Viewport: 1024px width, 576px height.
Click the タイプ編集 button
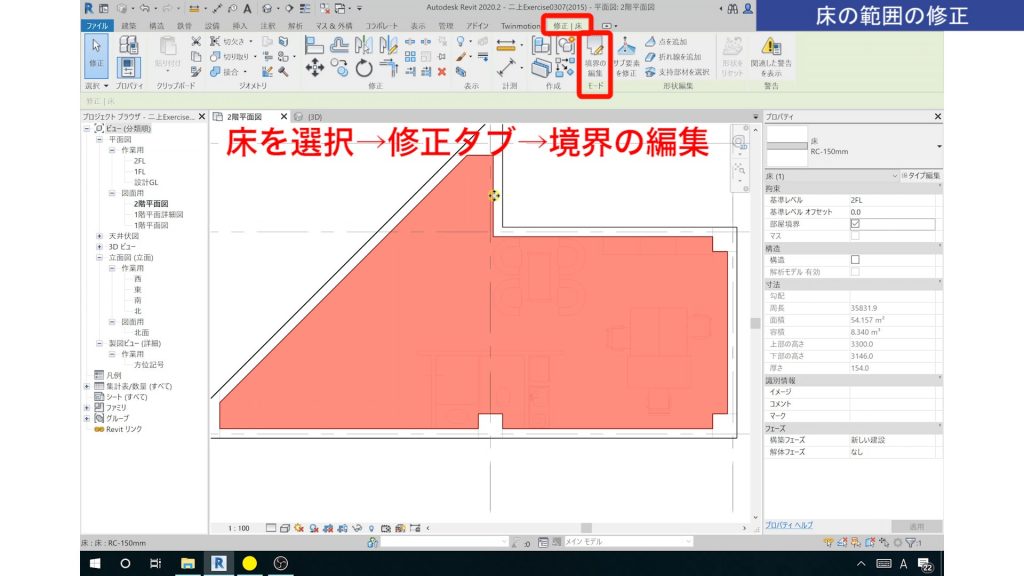click(920, 176)
